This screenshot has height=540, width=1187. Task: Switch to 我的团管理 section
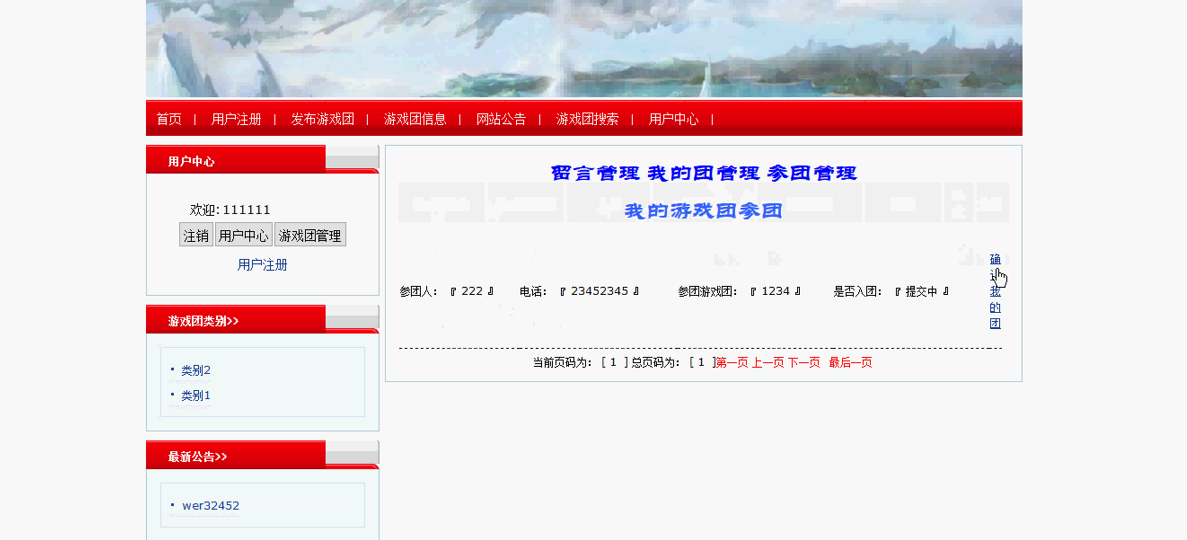point(703,173)
